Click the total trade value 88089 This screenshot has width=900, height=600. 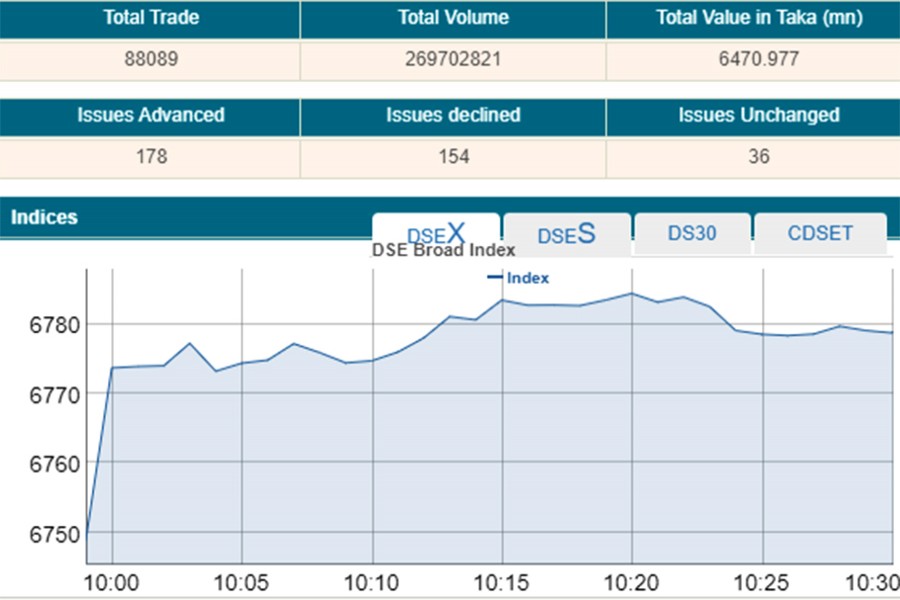[150, 59]
